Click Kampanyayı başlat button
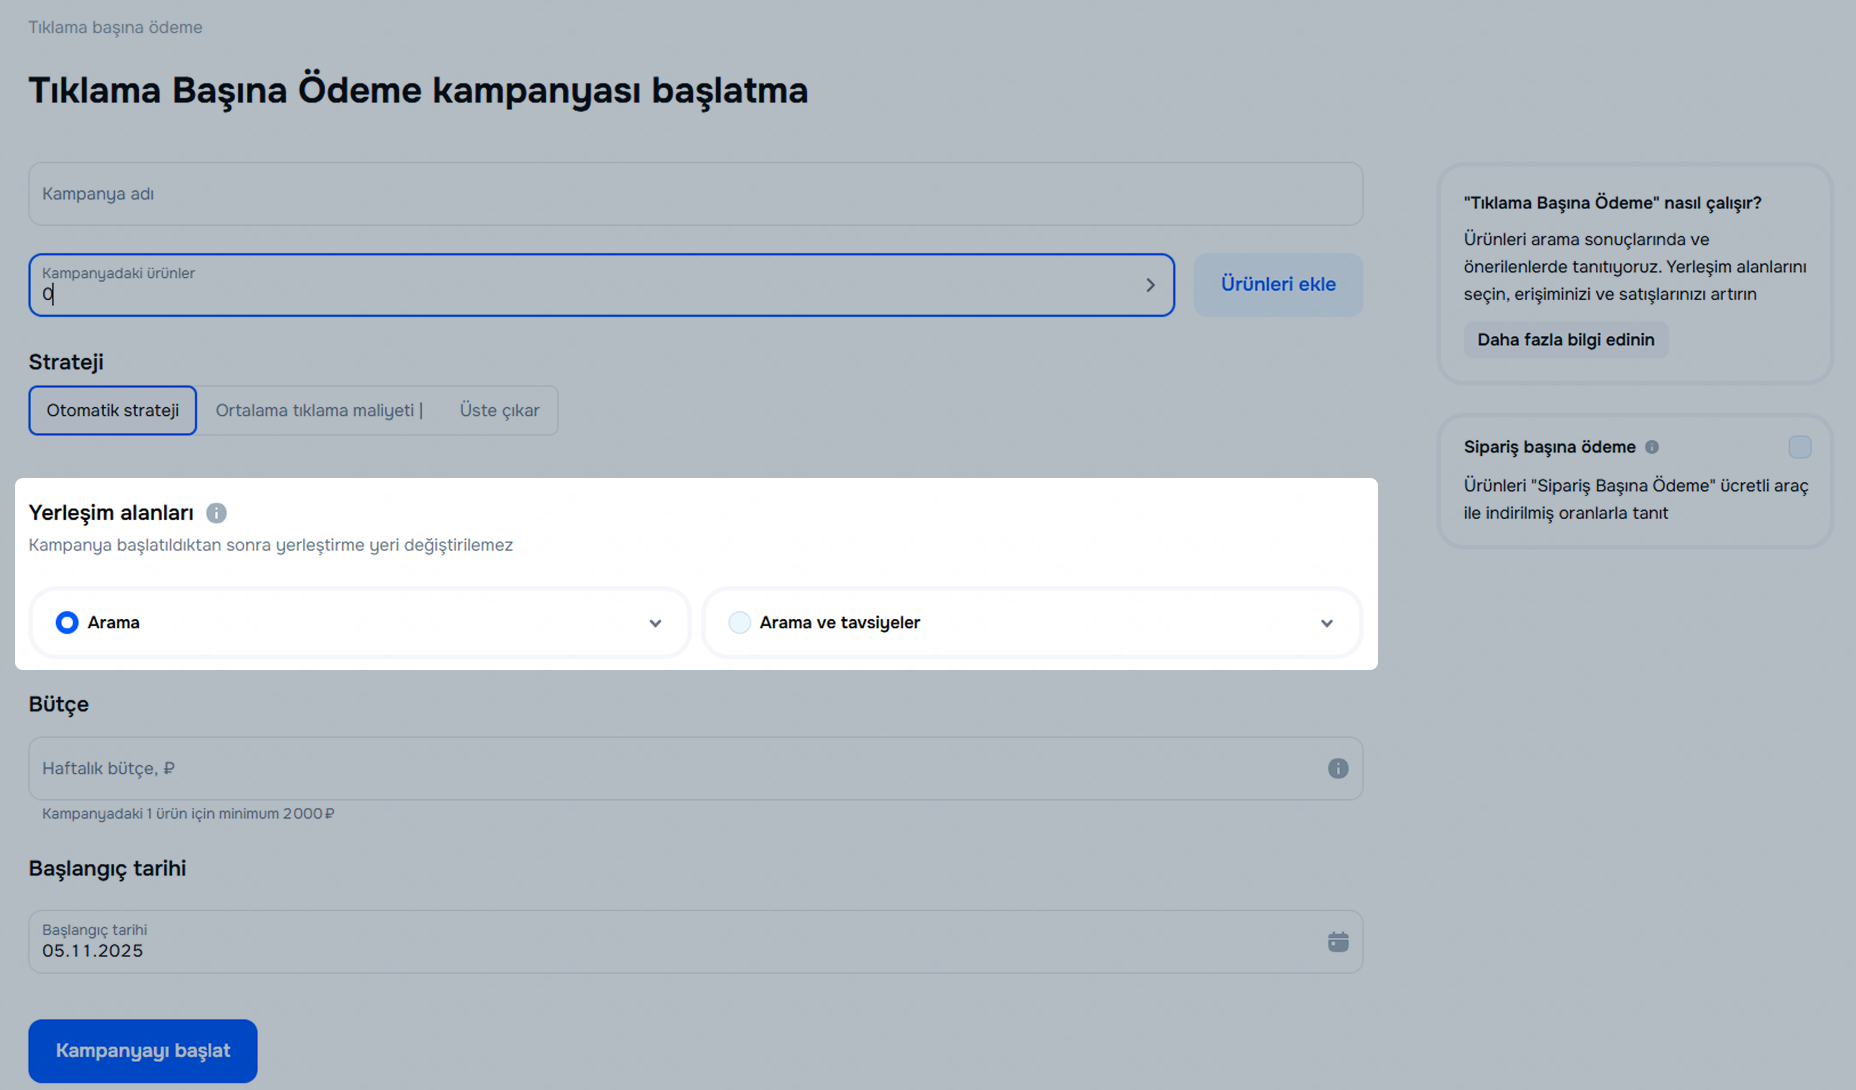Viewport: 1856px width, 1090px height. point(143,1051)
